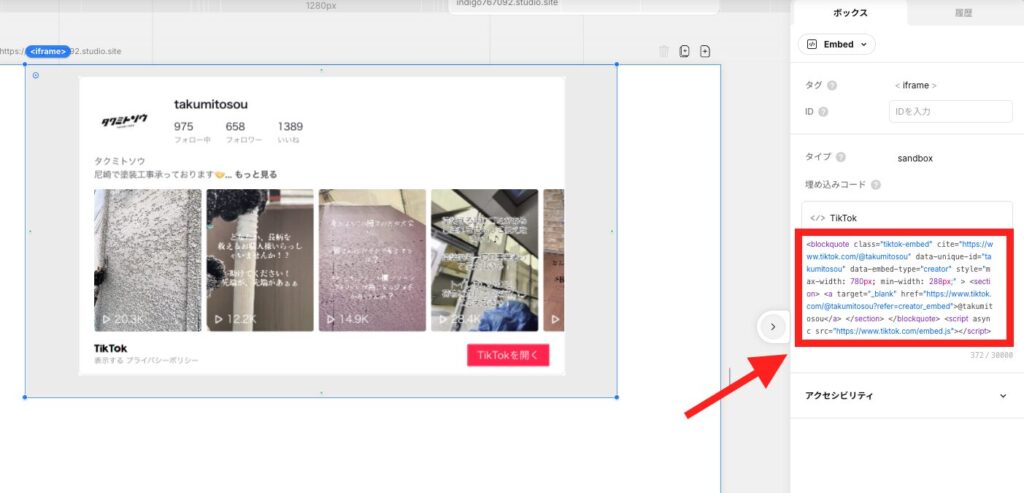Open the Embed box type dropdown

click(x=837, y=44)
